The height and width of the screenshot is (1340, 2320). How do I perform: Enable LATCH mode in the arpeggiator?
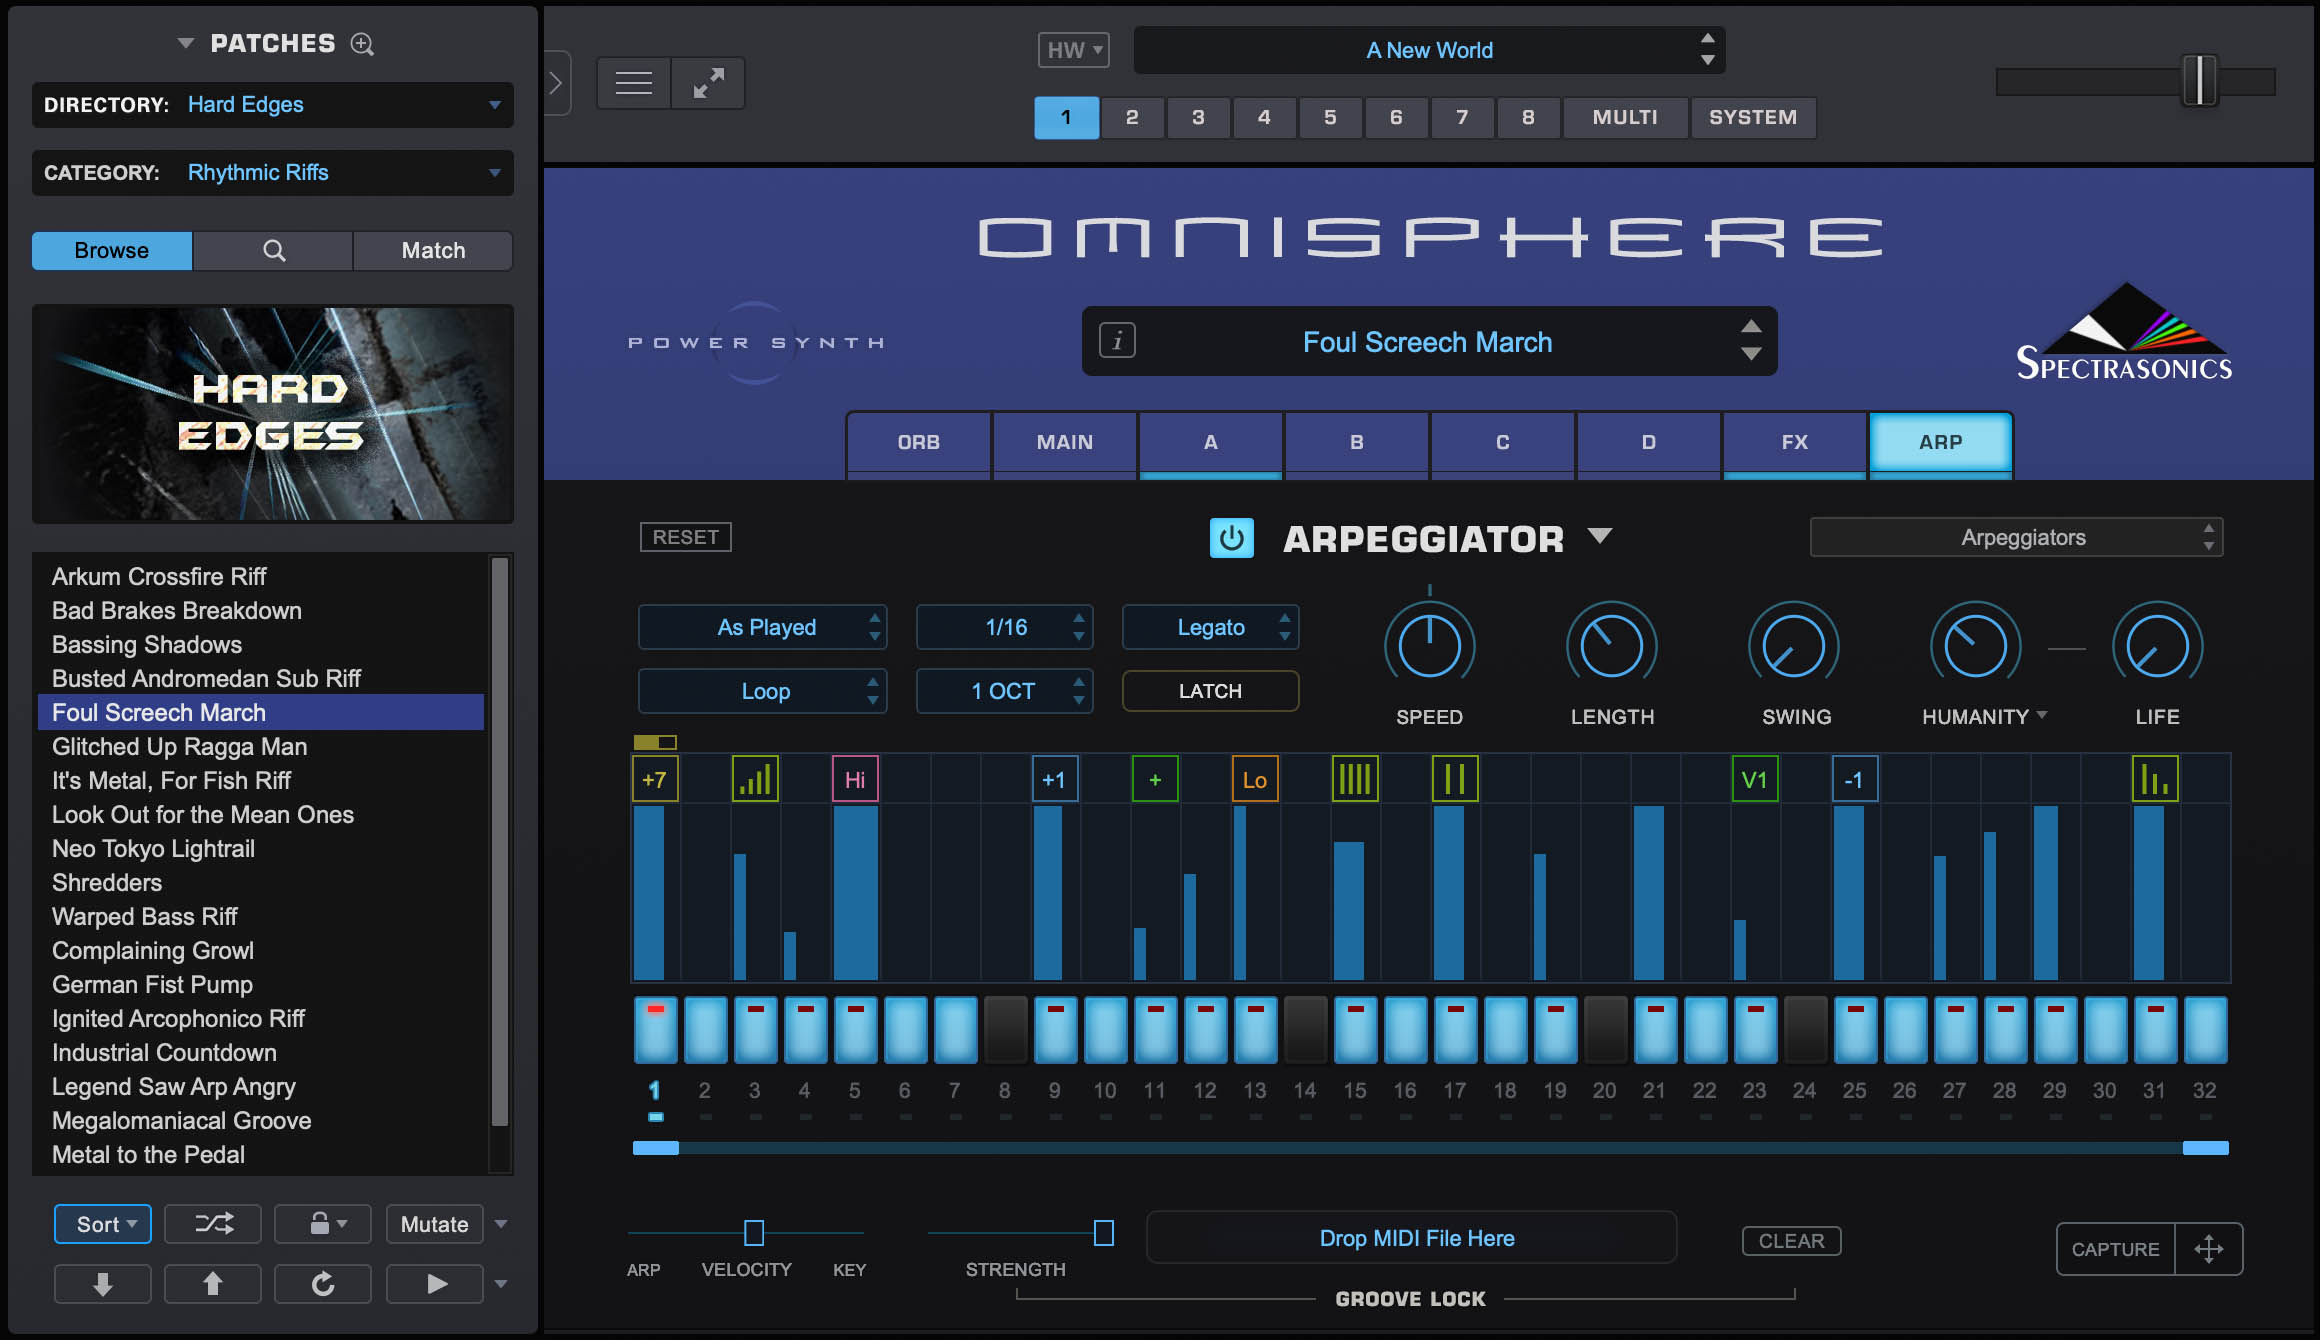click(1210, 690)
